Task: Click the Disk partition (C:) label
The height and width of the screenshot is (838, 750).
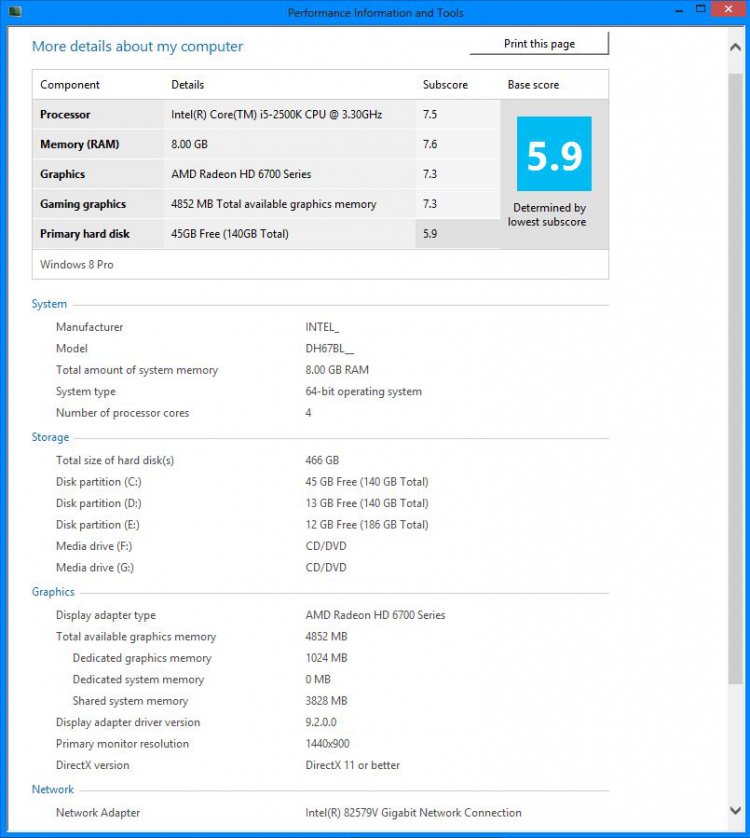Action: [99, 482]
